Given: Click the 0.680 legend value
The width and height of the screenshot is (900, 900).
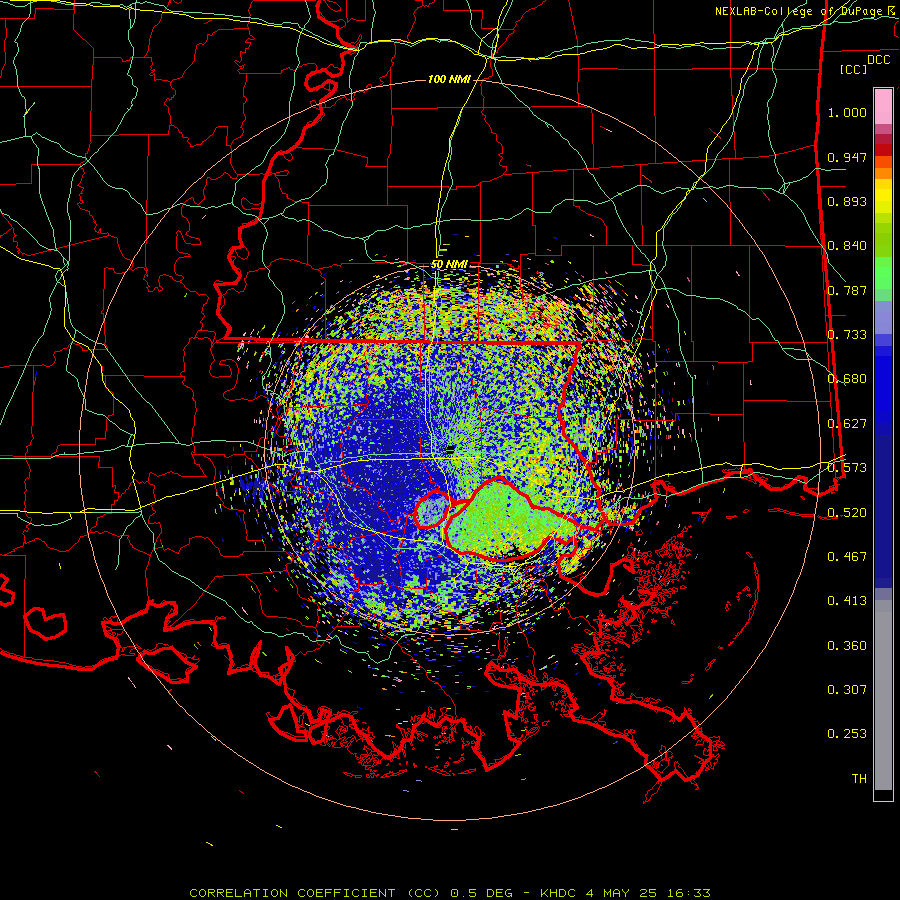Looking at the screenshot, I should pos(847,379).
